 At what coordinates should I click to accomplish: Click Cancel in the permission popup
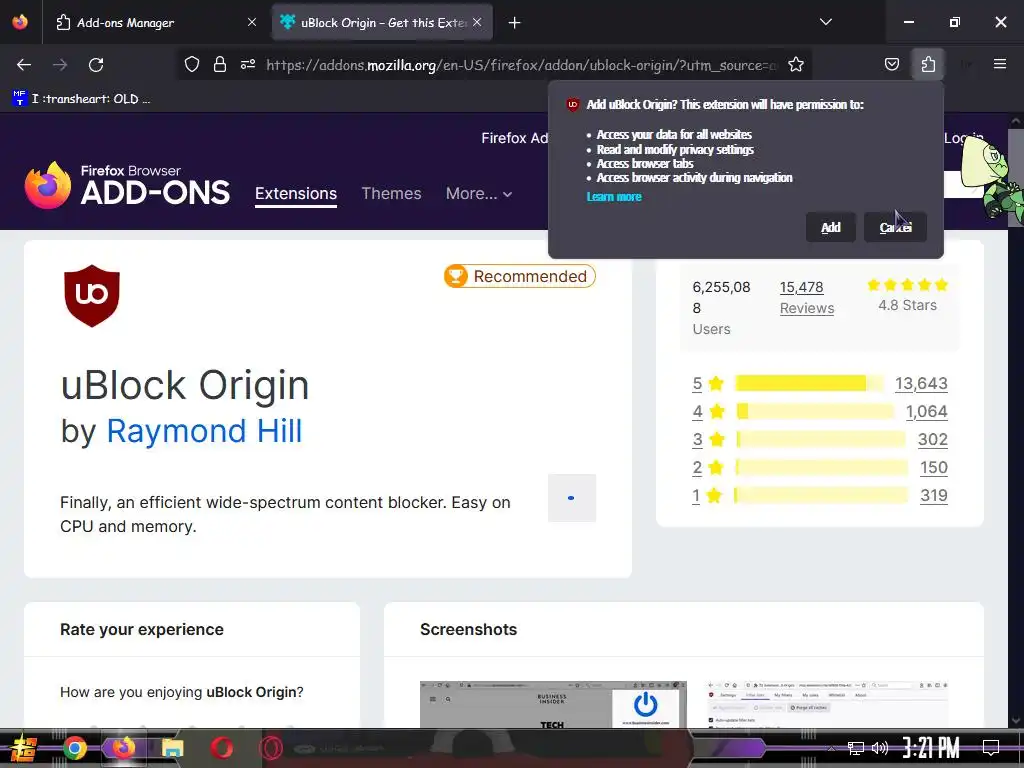[x=895, y=227]
